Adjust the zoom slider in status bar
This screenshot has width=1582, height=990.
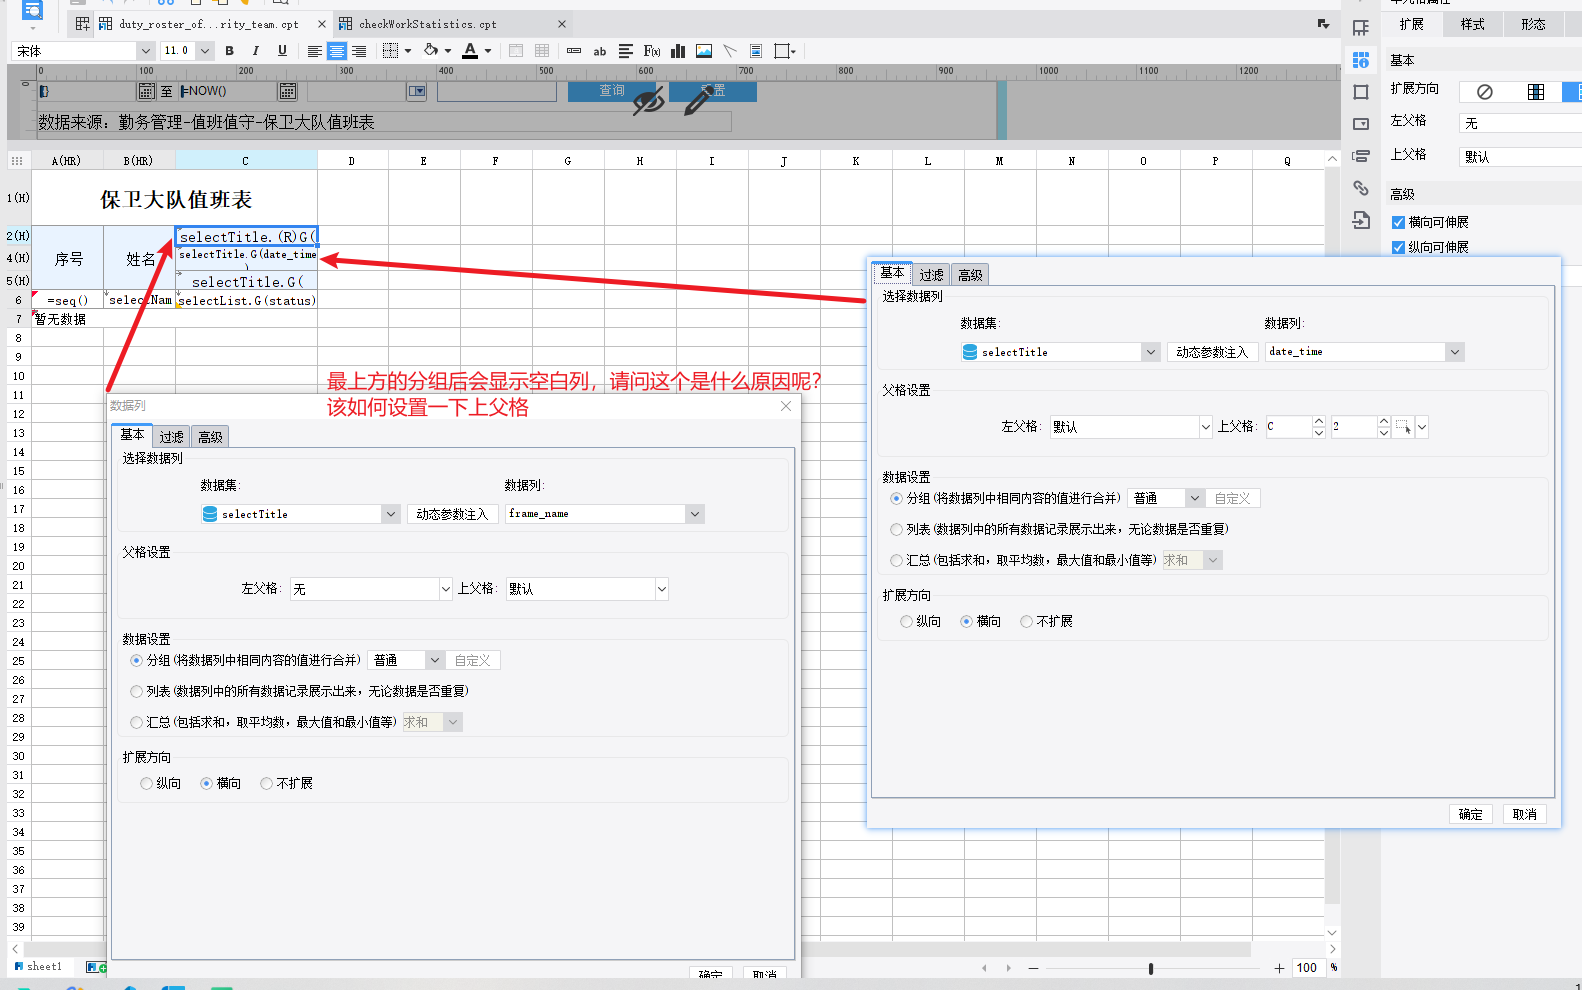click(1151, 968)
